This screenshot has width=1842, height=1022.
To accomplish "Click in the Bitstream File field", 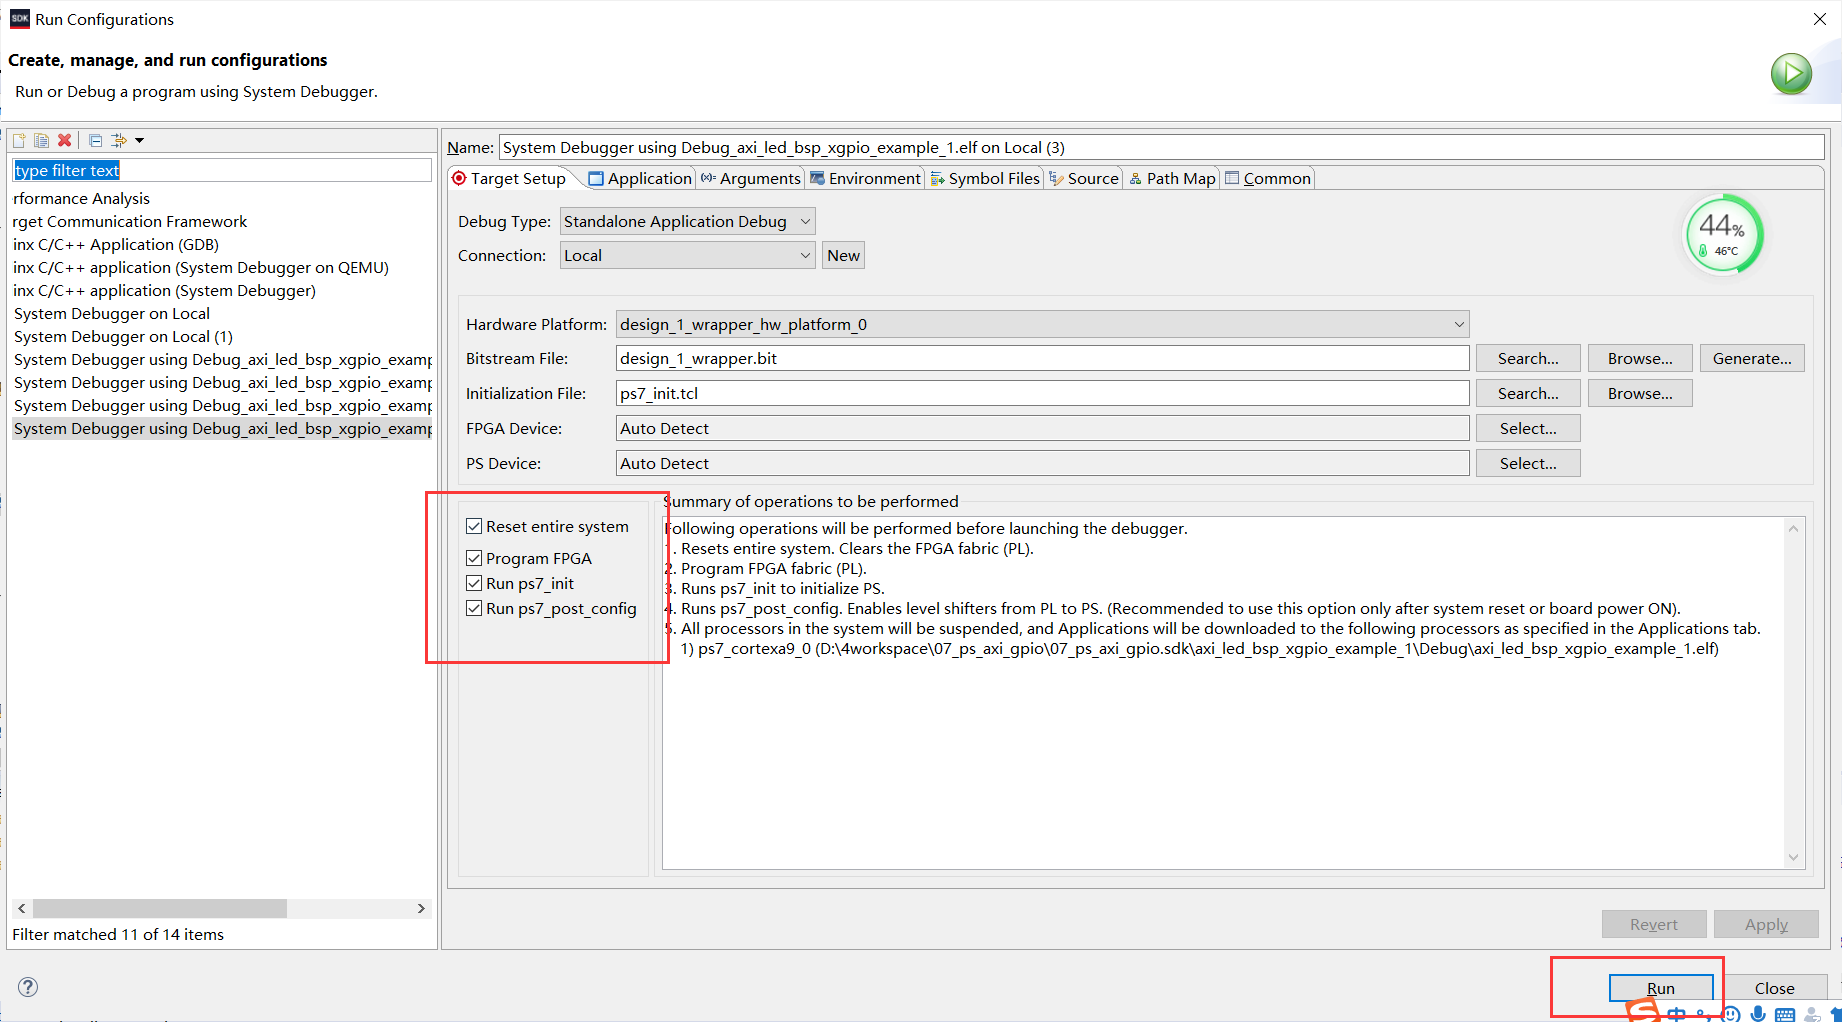I will 1042,358.
